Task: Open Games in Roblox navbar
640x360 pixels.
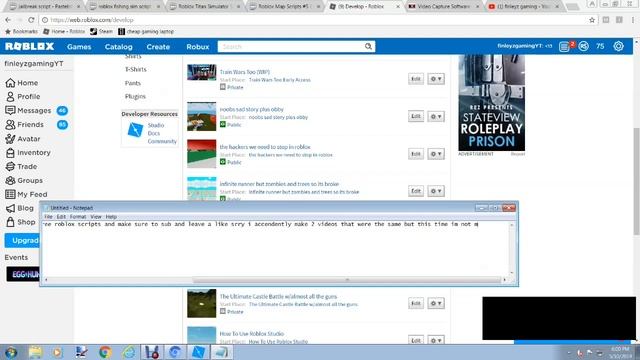Action: click(x=79, y=47)
